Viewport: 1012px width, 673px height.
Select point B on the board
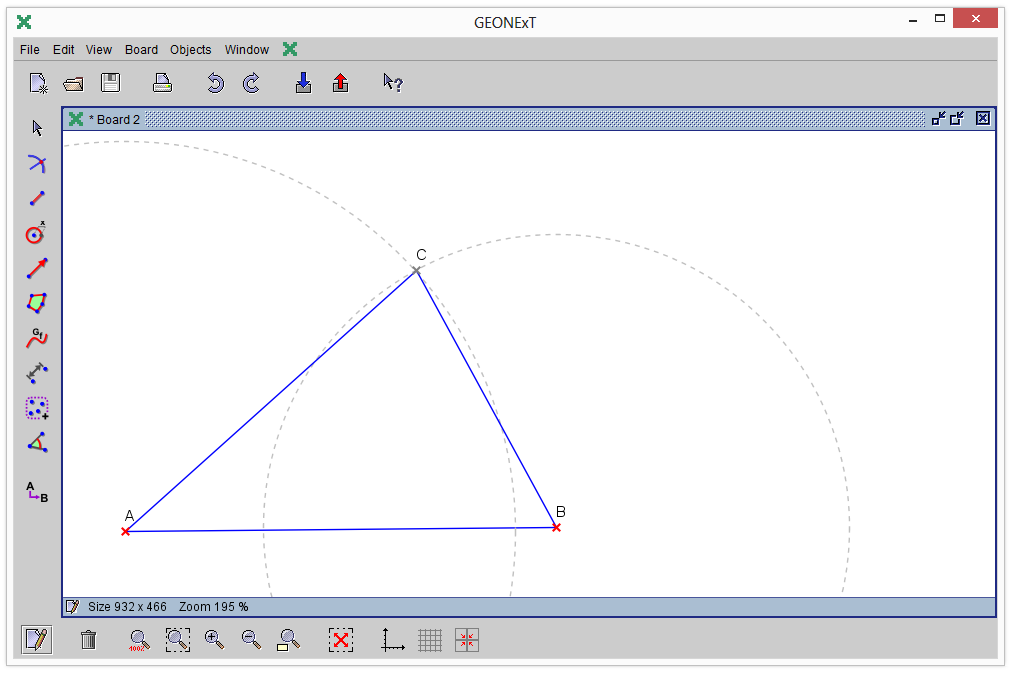point(556,528)
